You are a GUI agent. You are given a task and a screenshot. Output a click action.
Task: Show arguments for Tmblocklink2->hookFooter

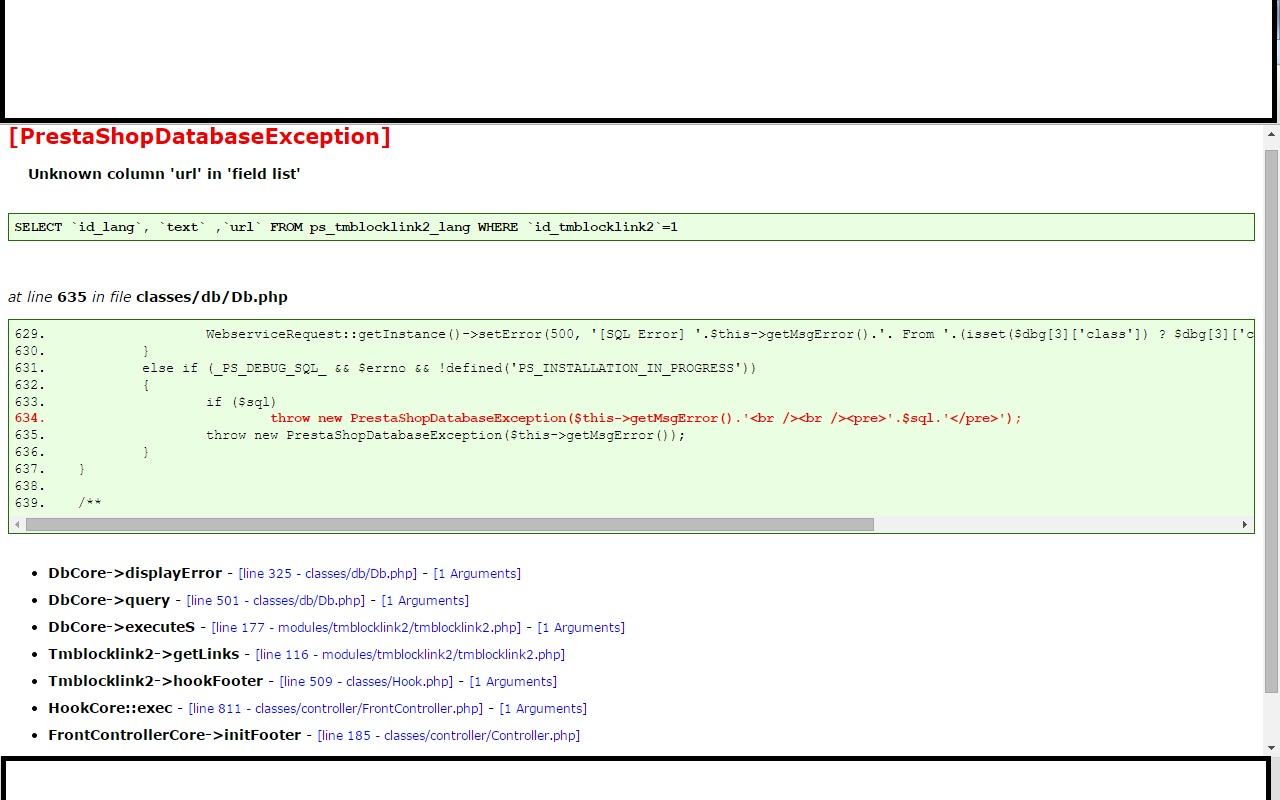point(513,682)
